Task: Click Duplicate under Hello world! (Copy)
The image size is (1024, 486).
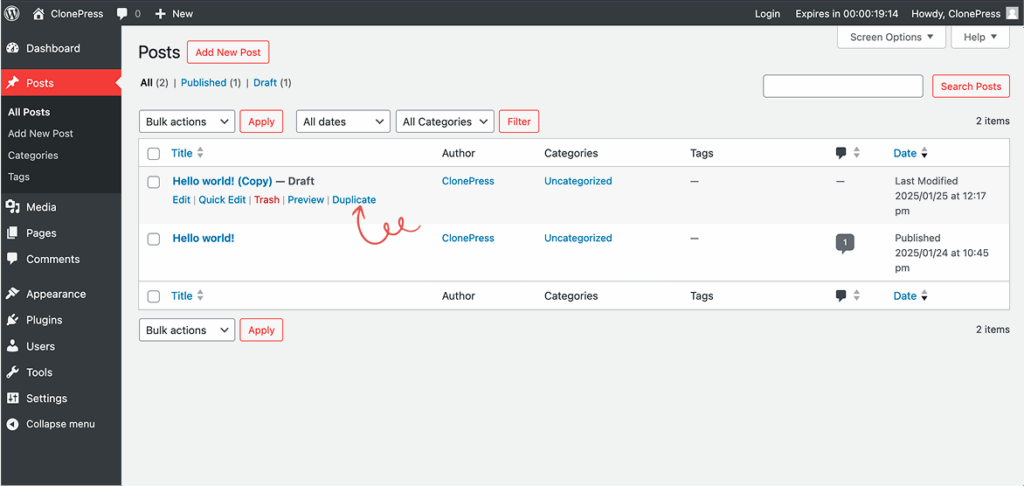Action: click(354, 200)
